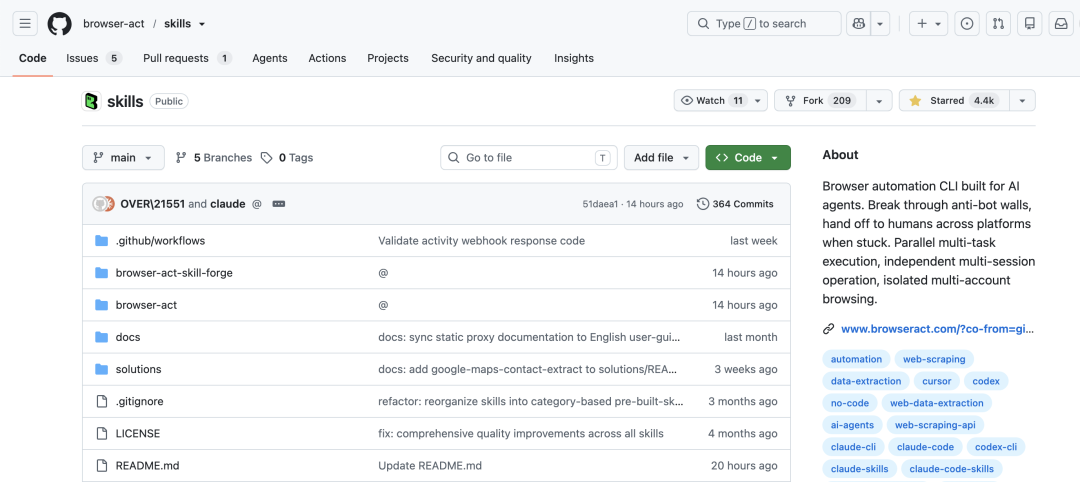Screen dimensions: 1080x482
Task: Click the commit history clock icon
Action: click(x=703, y=204)
